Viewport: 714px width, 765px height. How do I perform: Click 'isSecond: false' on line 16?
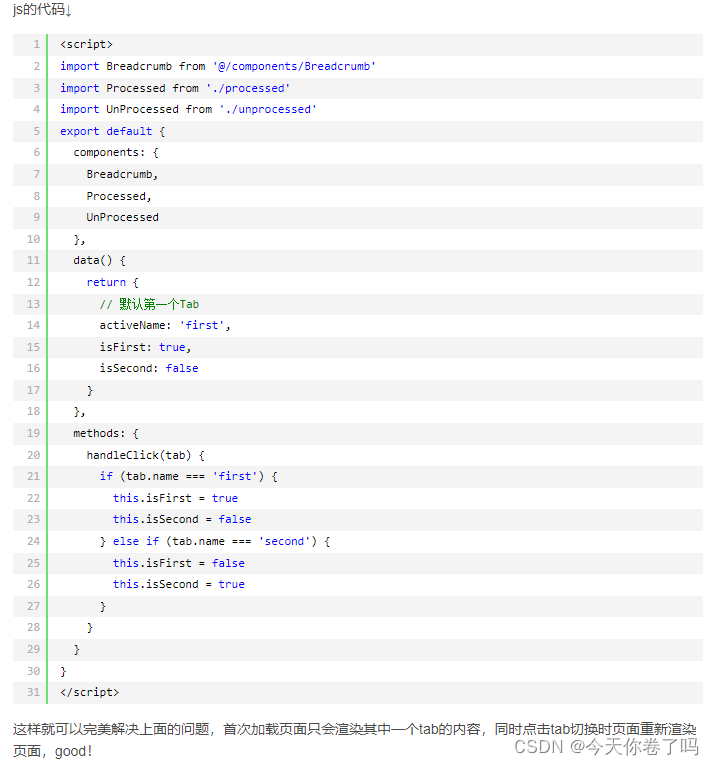pos(149,368)
